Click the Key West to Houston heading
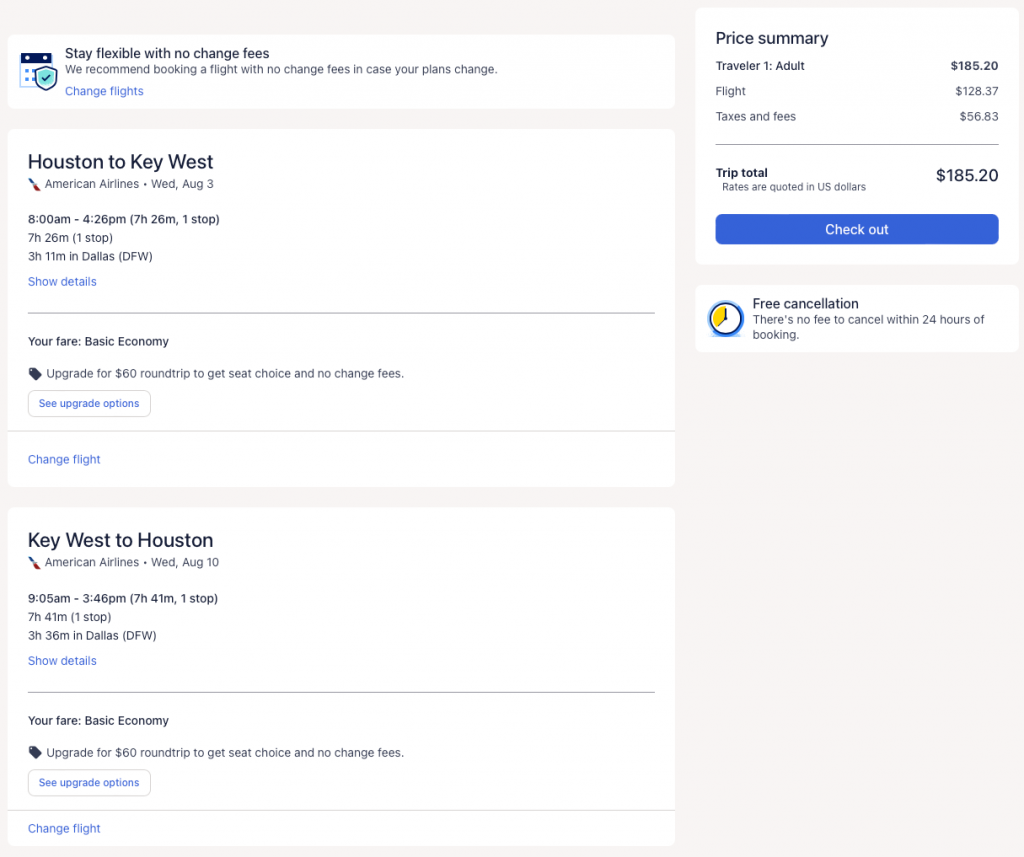Screen dimensions: 1024x857 pos(120,541)
